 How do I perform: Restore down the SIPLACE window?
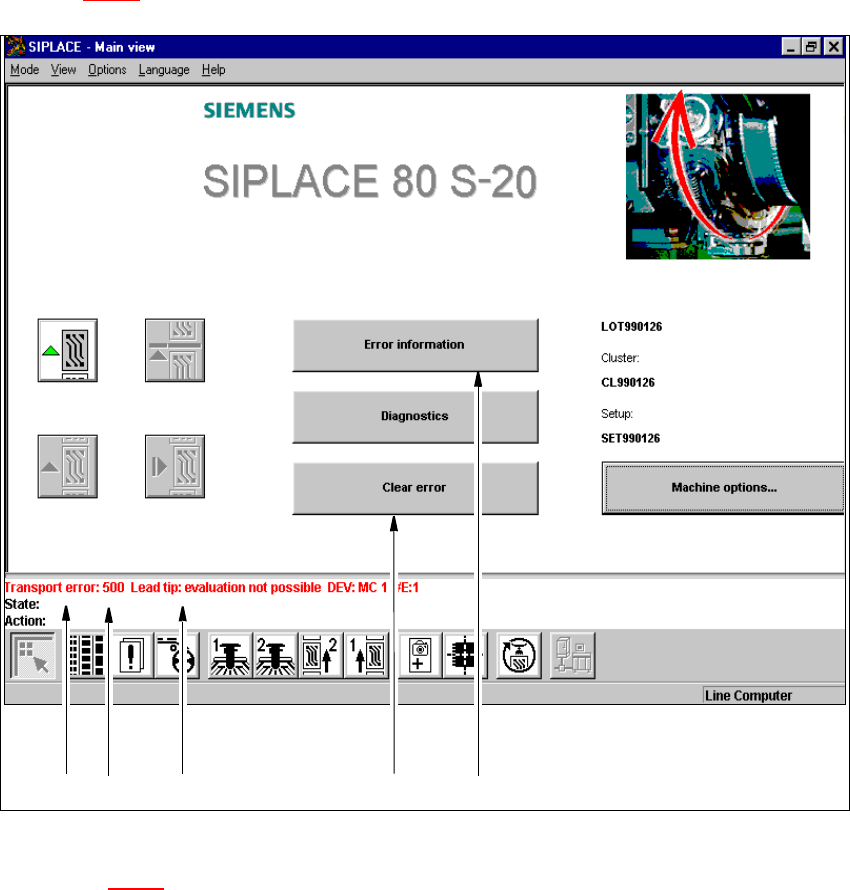coord(811,47)
